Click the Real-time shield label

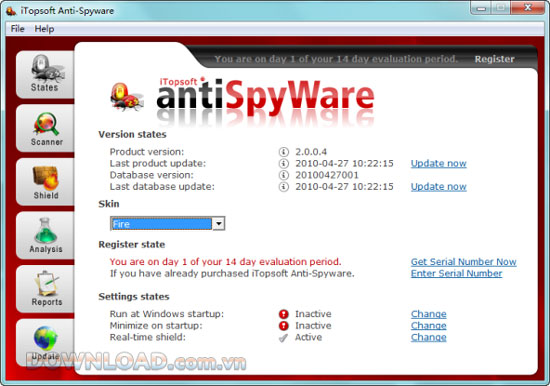(x=148, y=337)
